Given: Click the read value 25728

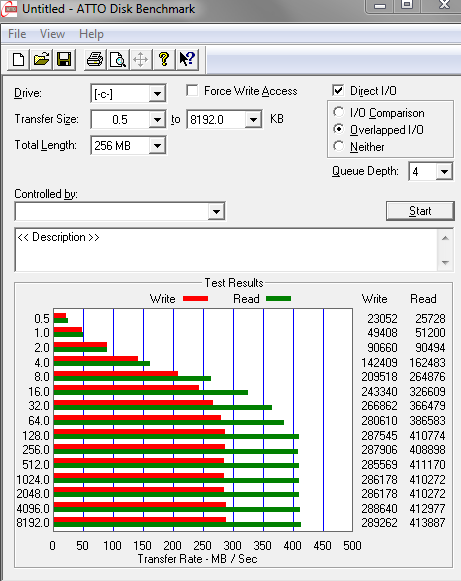Looking at the screenshot, I should (430, 319).
